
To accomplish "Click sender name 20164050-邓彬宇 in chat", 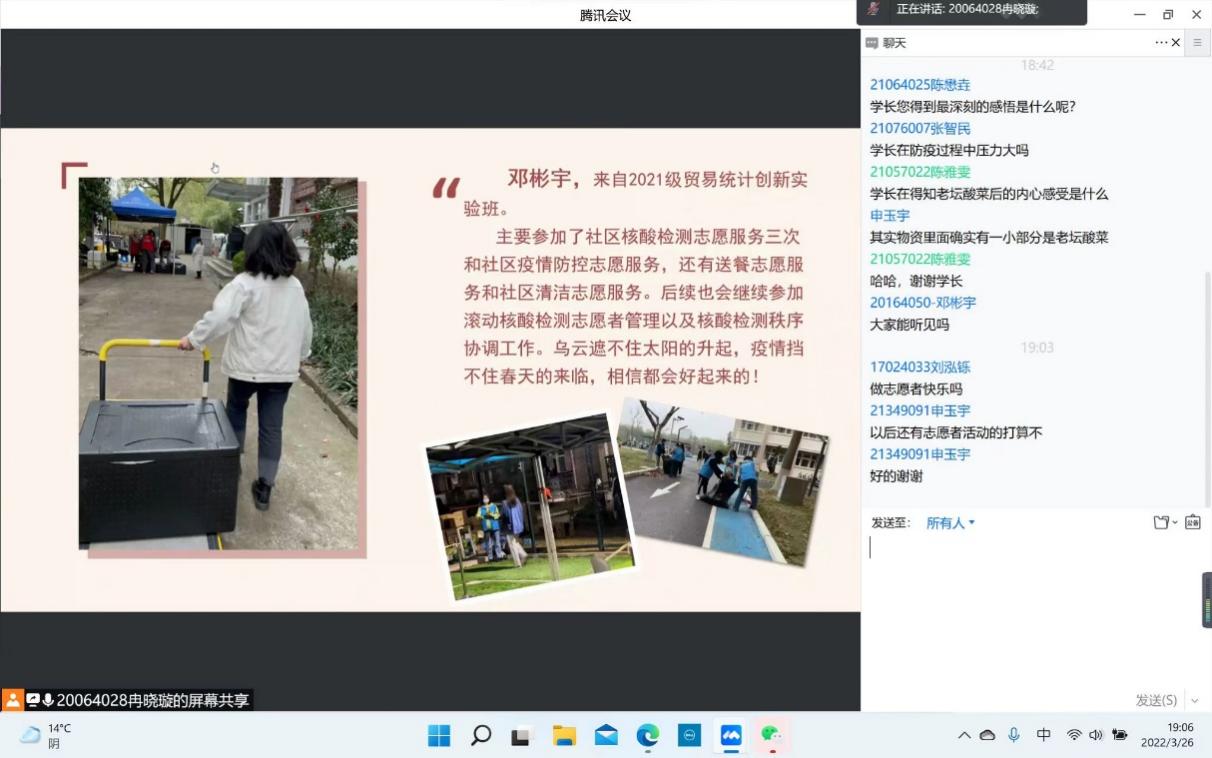I will pos(922,302).
